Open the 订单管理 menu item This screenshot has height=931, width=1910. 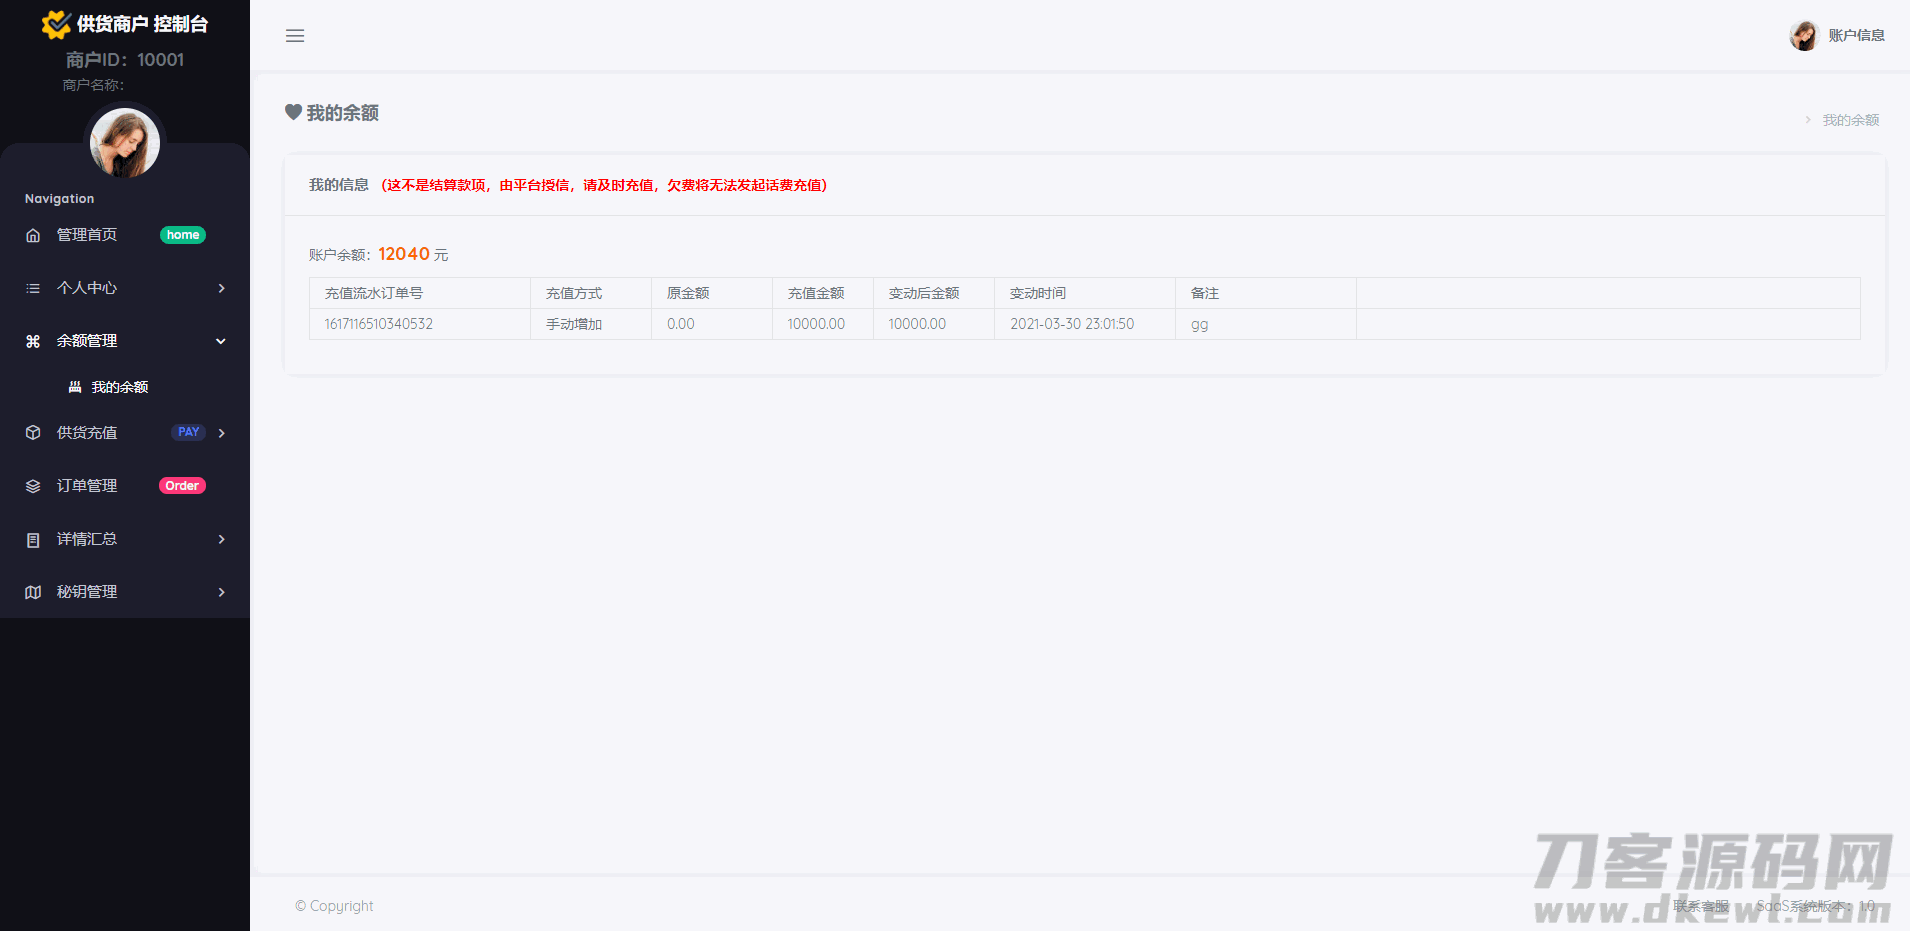(x=87, y=486)
